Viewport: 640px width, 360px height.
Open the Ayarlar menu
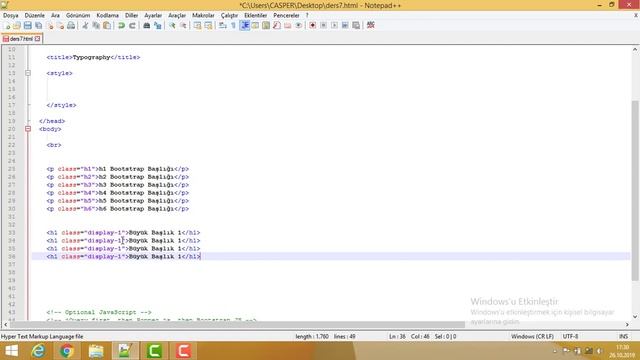click(153, 15)
